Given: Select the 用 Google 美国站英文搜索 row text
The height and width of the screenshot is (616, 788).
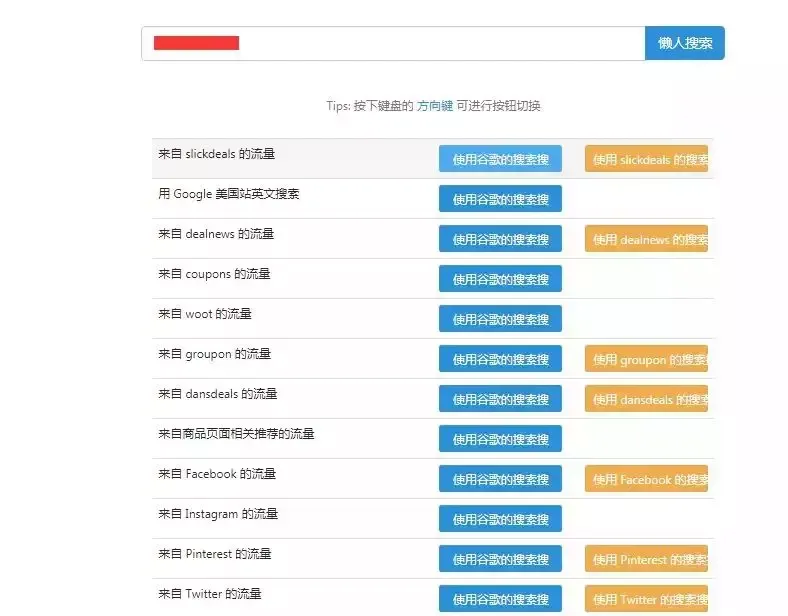Looking at the screenshot, I should point(229,194).
